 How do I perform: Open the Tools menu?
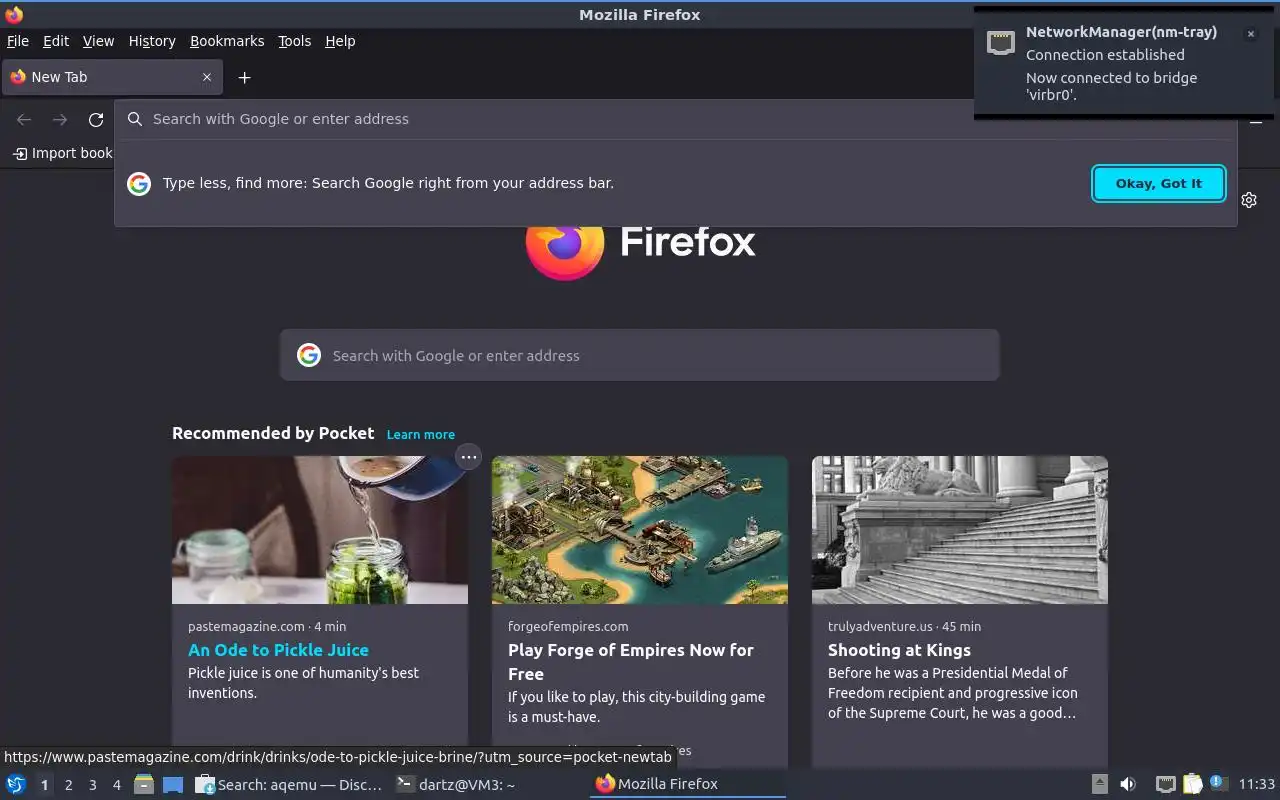pyautogui.click(x=295, y=41)
